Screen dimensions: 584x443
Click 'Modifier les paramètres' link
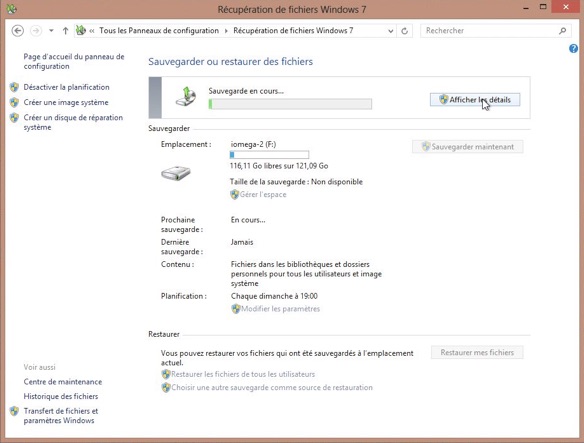pos(280,309)
